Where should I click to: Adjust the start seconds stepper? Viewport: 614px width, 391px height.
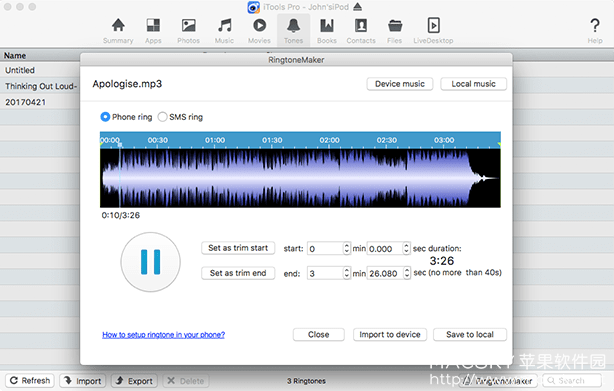tap(406, 249)
